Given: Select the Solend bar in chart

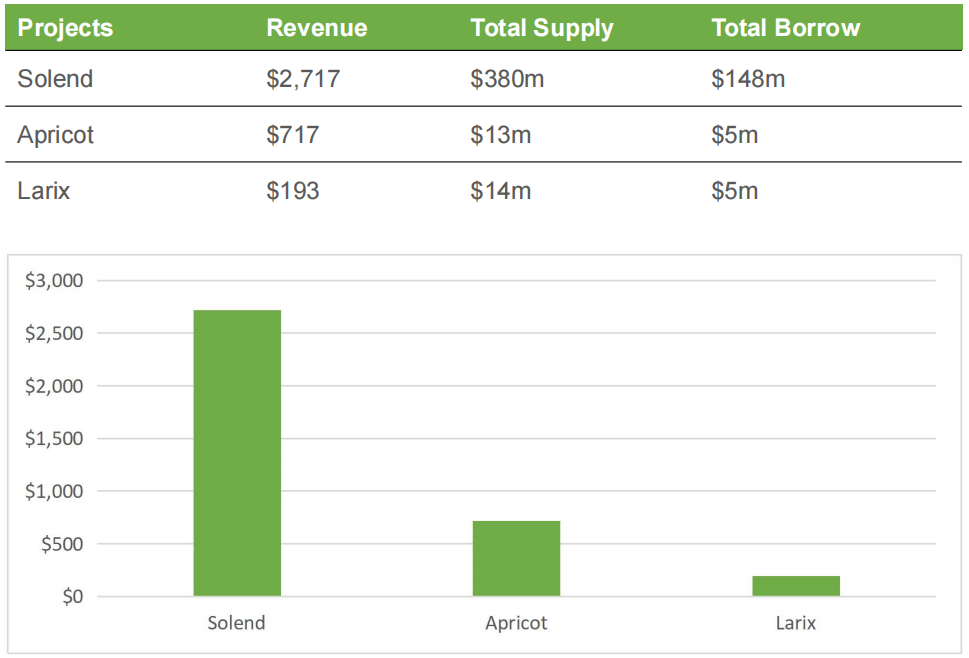Looking at the screenshot, I should tap(237, 453).
